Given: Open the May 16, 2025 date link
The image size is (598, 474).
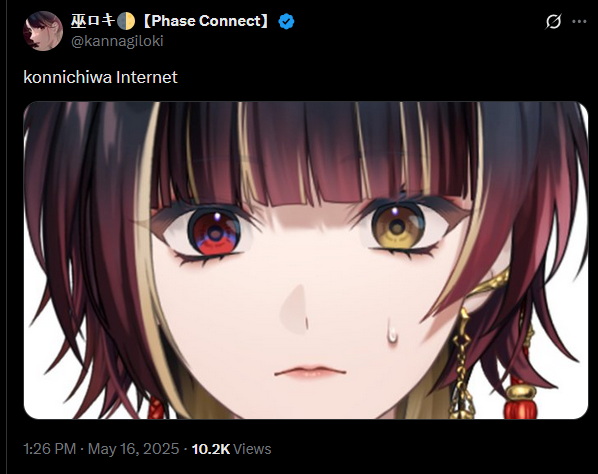Looking at the screenshot, I should click(133, 449).
